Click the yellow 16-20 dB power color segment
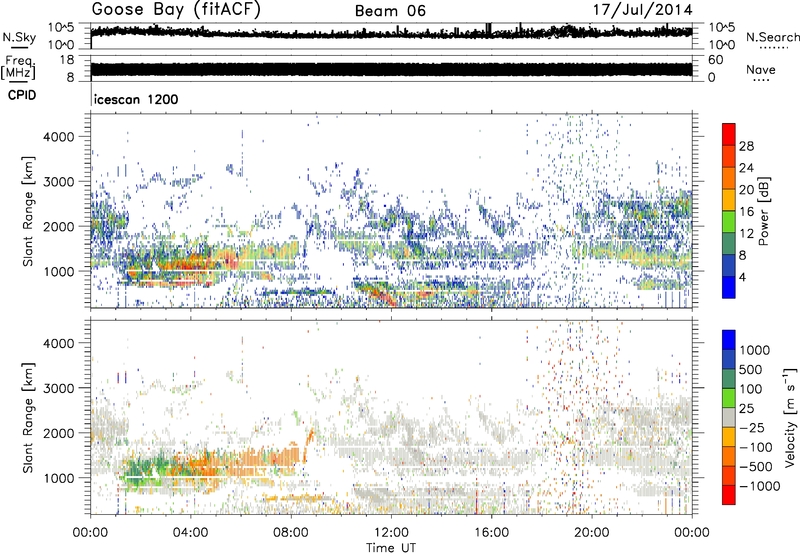Image resolution: width=800 pixels, height=554 pixels. [729, 199]
